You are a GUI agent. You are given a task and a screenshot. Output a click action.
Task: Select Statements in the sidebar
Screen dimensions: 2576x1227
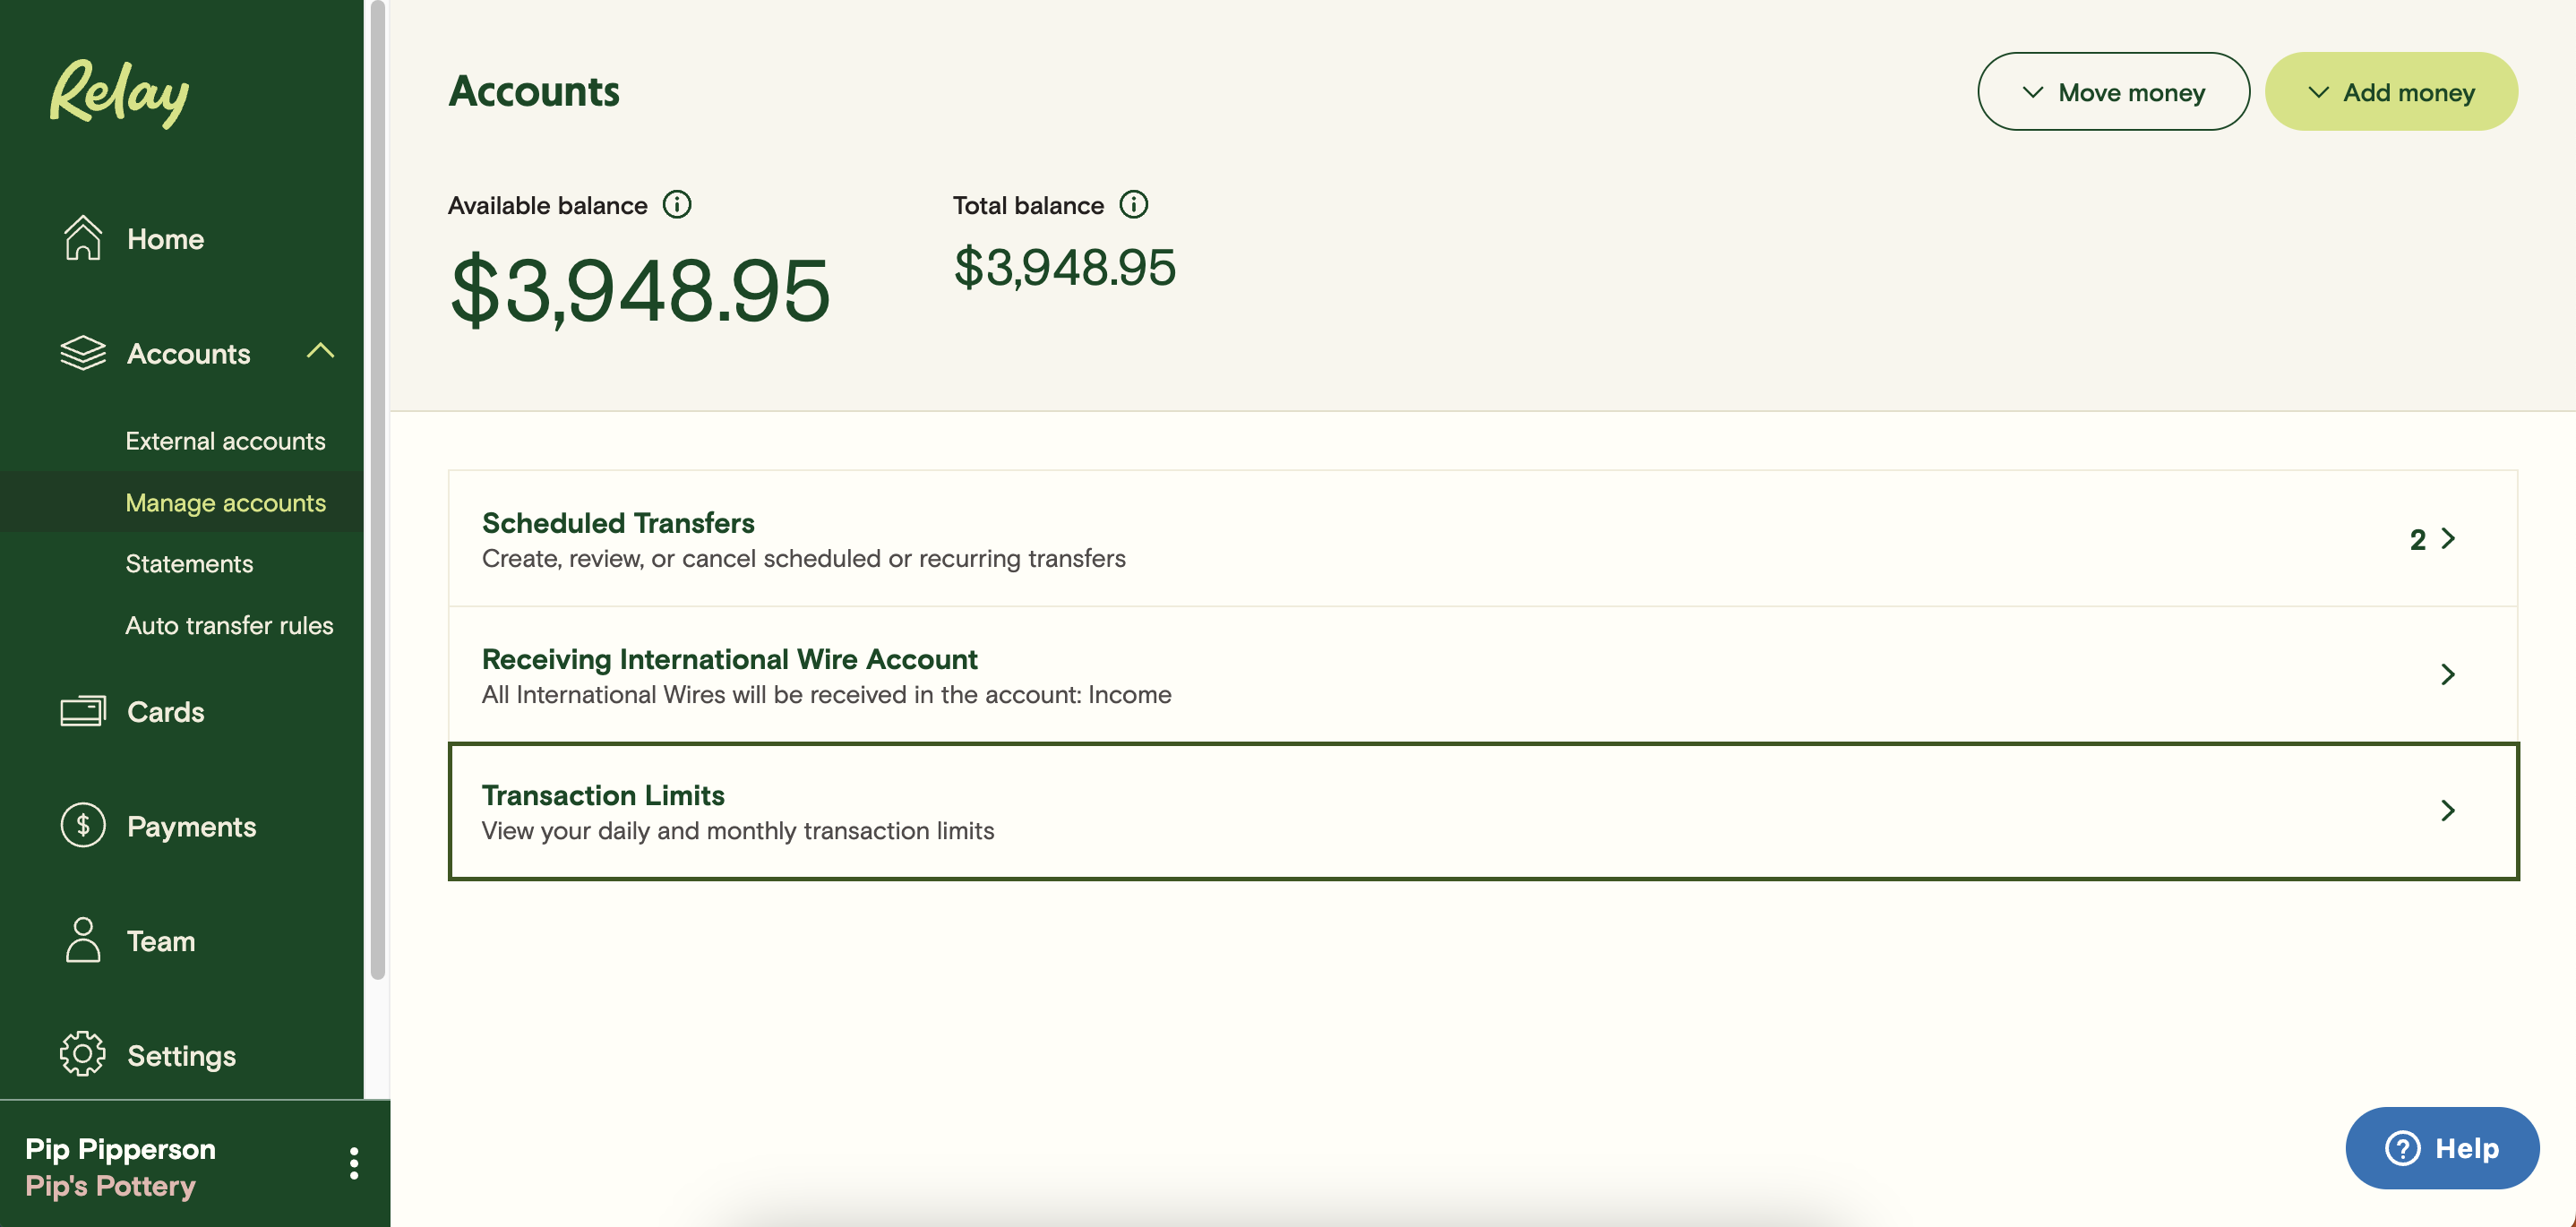189,563
